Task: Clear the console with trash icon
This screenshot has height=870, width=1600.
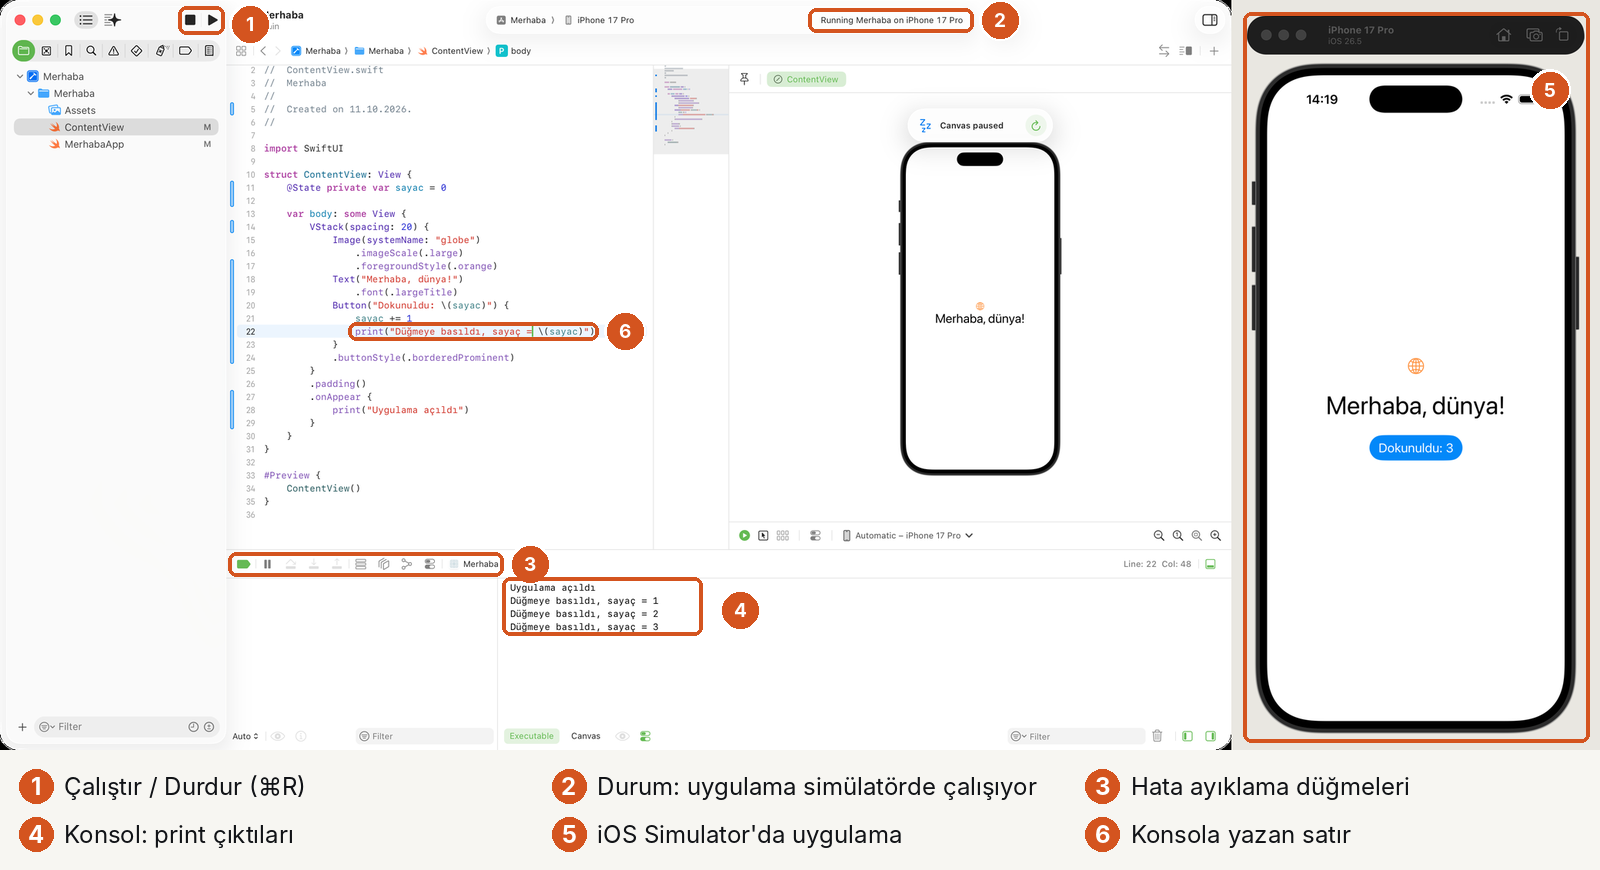Action: click(x=1157, y=736)
